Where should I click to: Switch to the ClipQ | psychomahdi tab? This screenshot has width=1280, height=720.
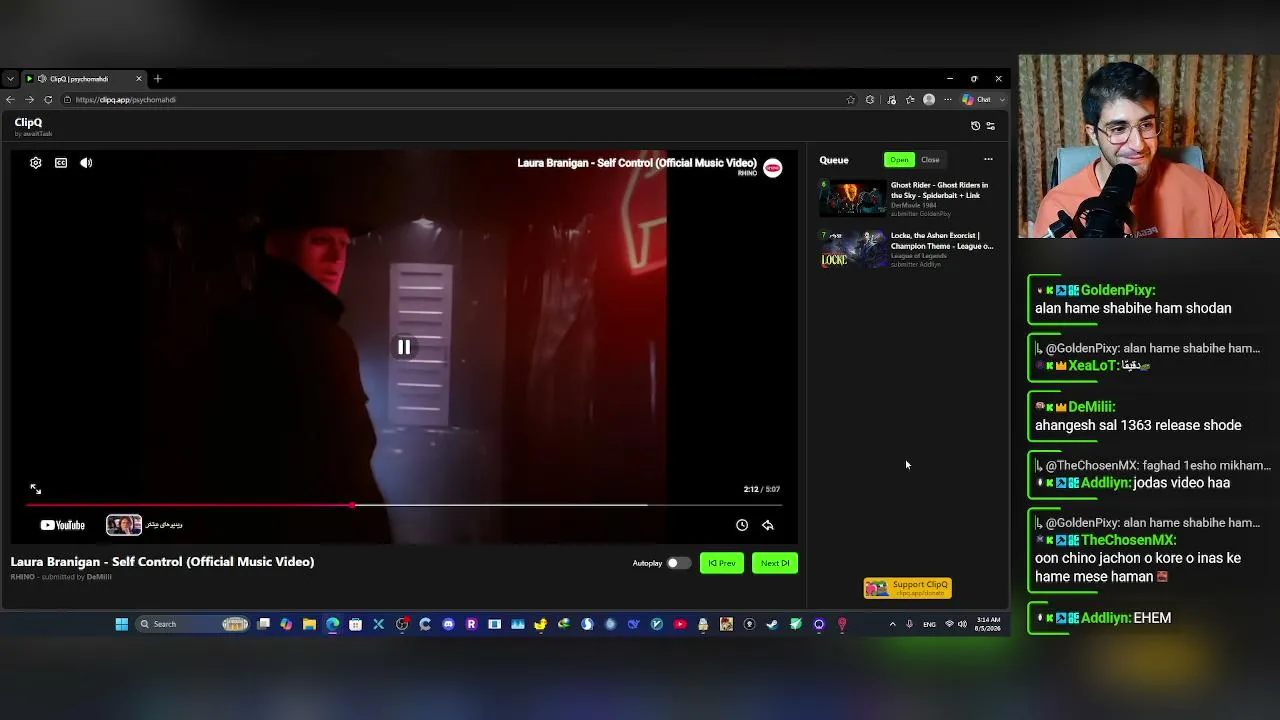pyautogui.click(x=85, y=79)
